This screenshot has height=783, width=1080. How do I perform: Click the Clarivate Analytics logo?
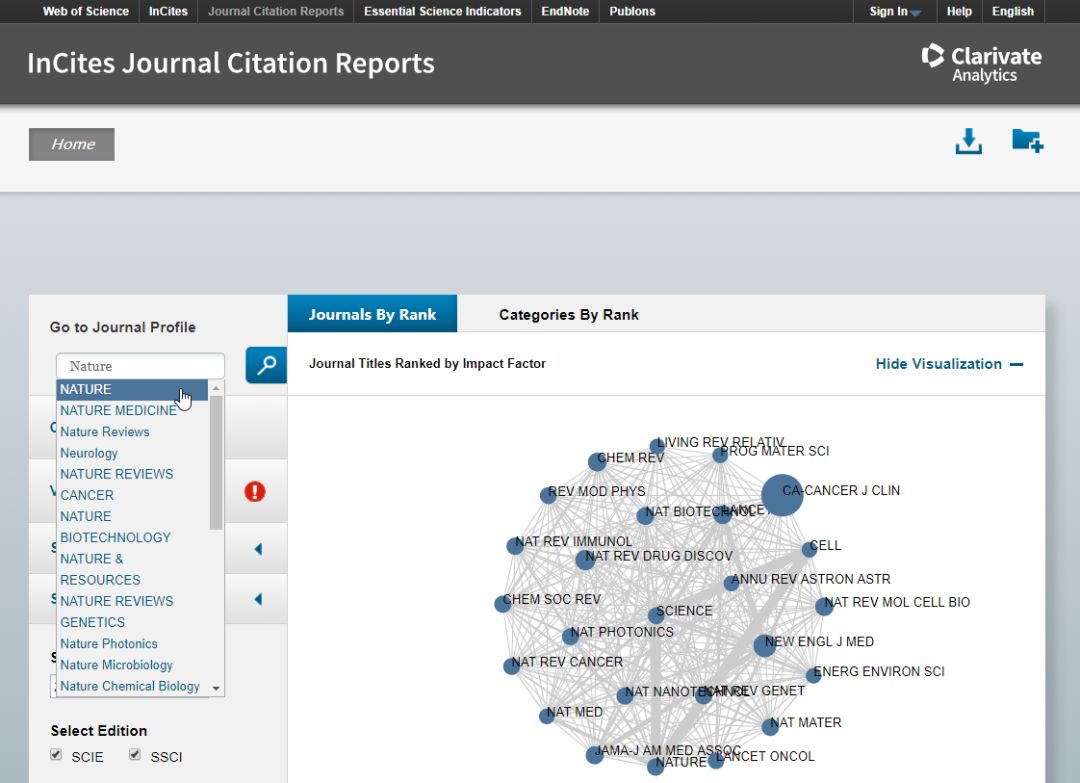(x=981, y=63)
